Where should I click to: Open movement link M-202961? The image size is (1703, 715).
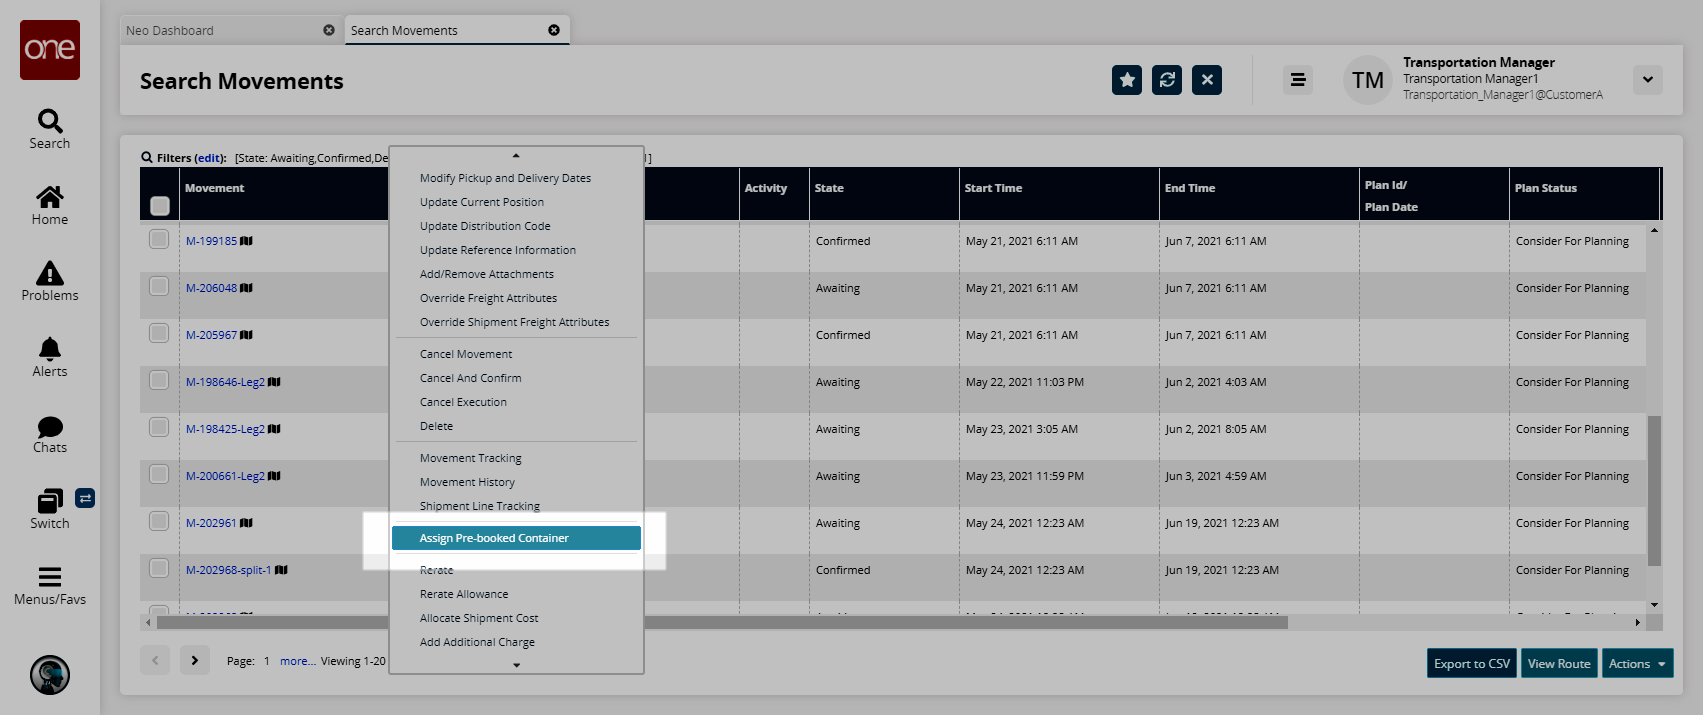[x=211, y=523]
